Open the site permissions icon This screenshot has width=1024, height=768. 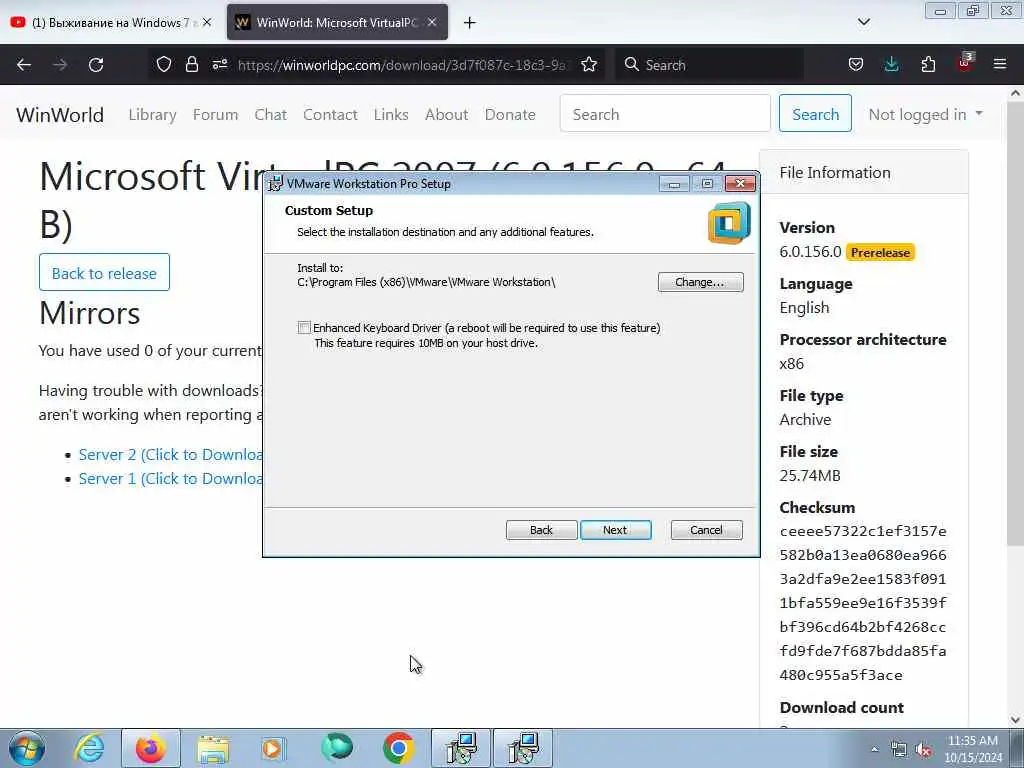click(220, 65)
